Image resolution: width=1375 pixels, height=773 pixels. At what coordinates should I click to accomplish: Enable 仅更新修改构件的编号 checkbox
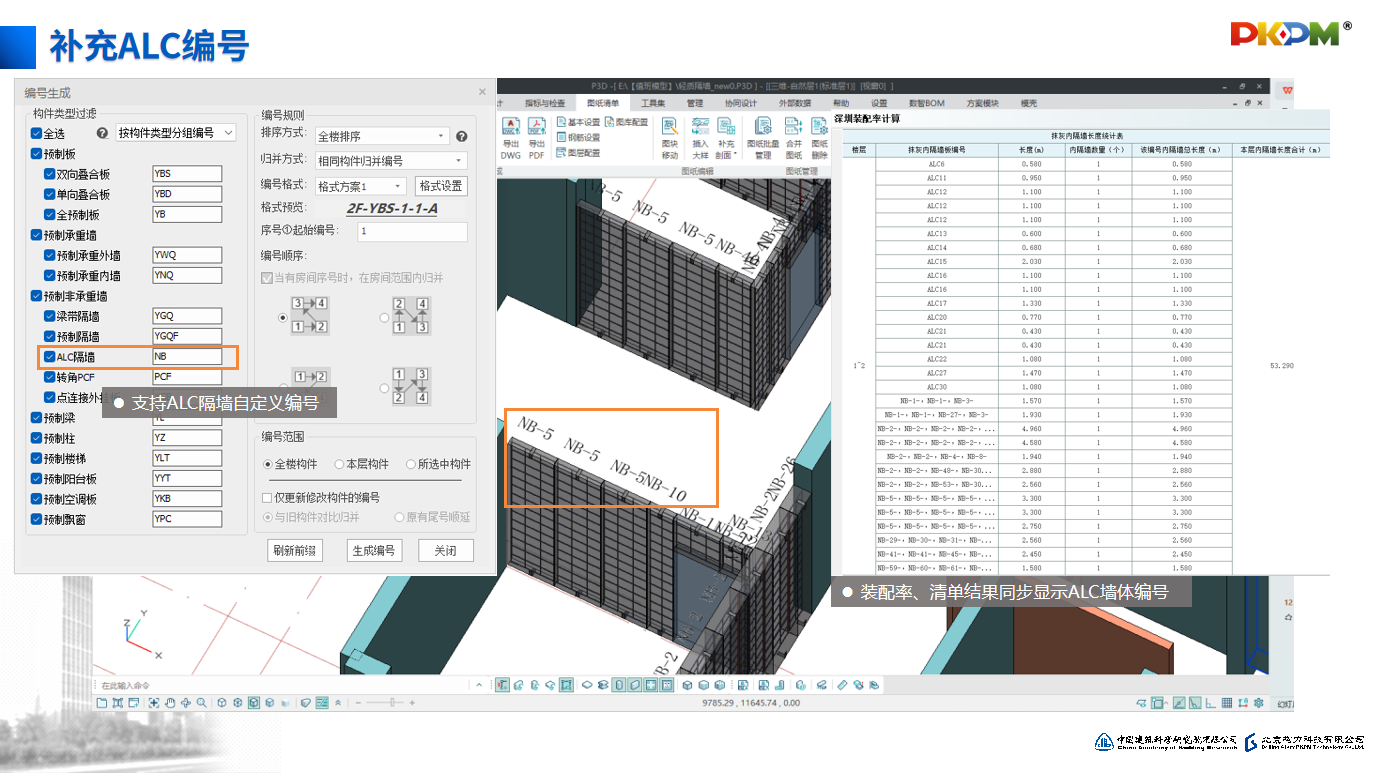267,497
